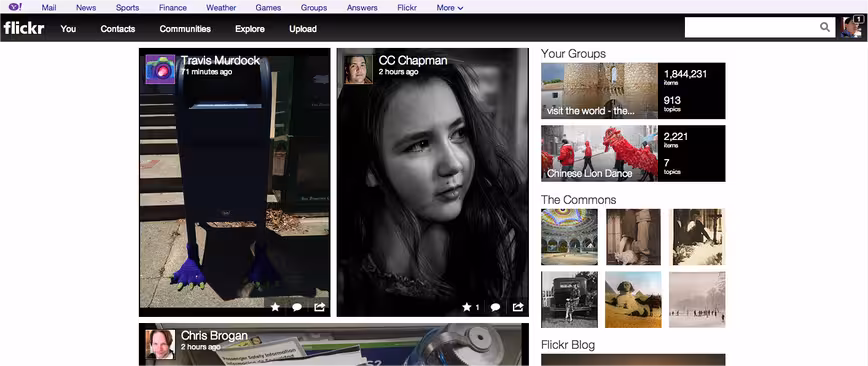Open Yahoo Answers link
This screenshot has height=366, width=868.
click(x=362, y=8)
